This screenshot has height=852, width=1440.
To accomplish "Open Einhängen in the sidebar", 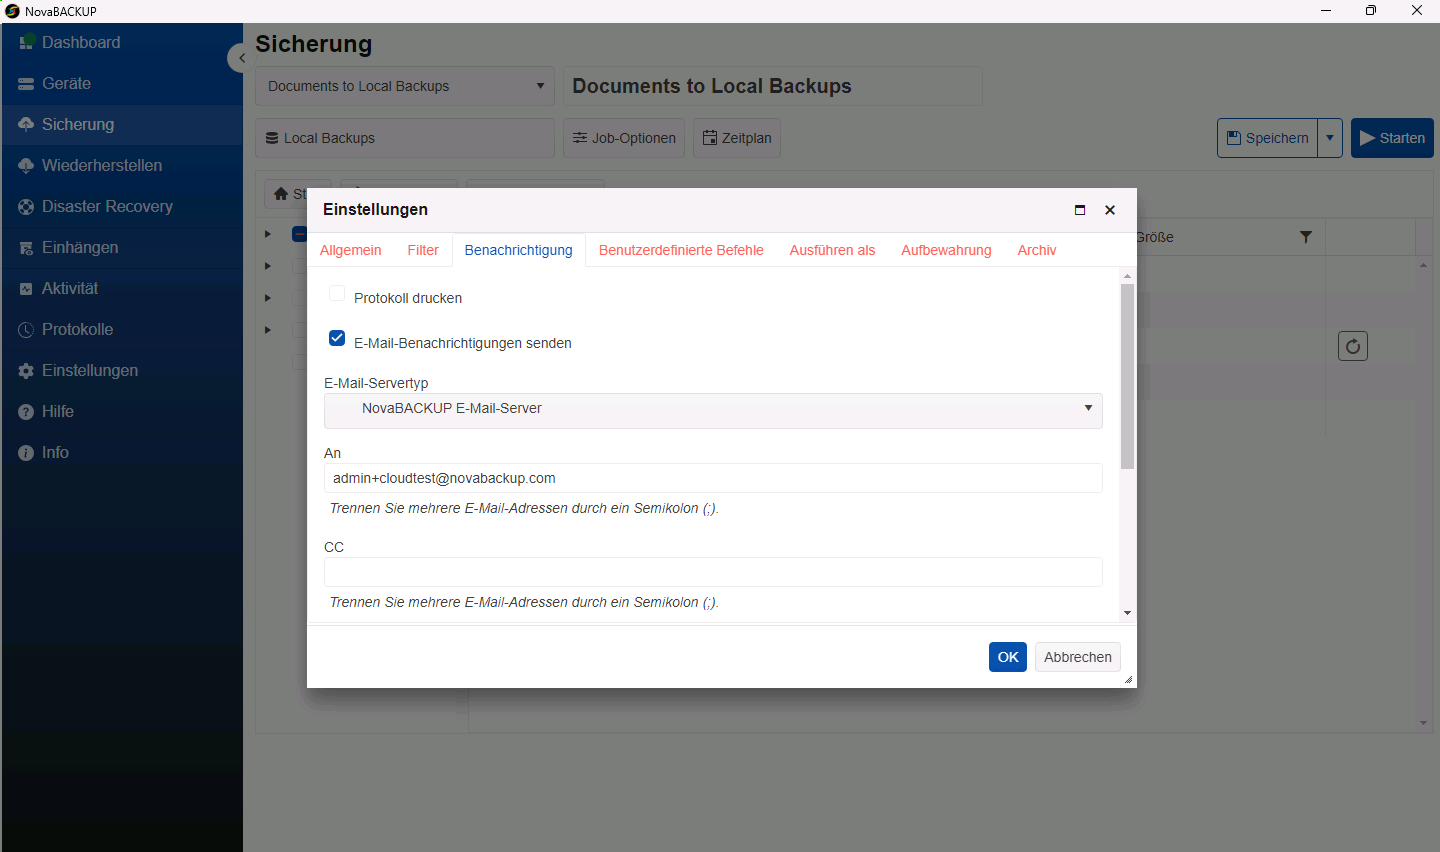I will click(122, 248).
